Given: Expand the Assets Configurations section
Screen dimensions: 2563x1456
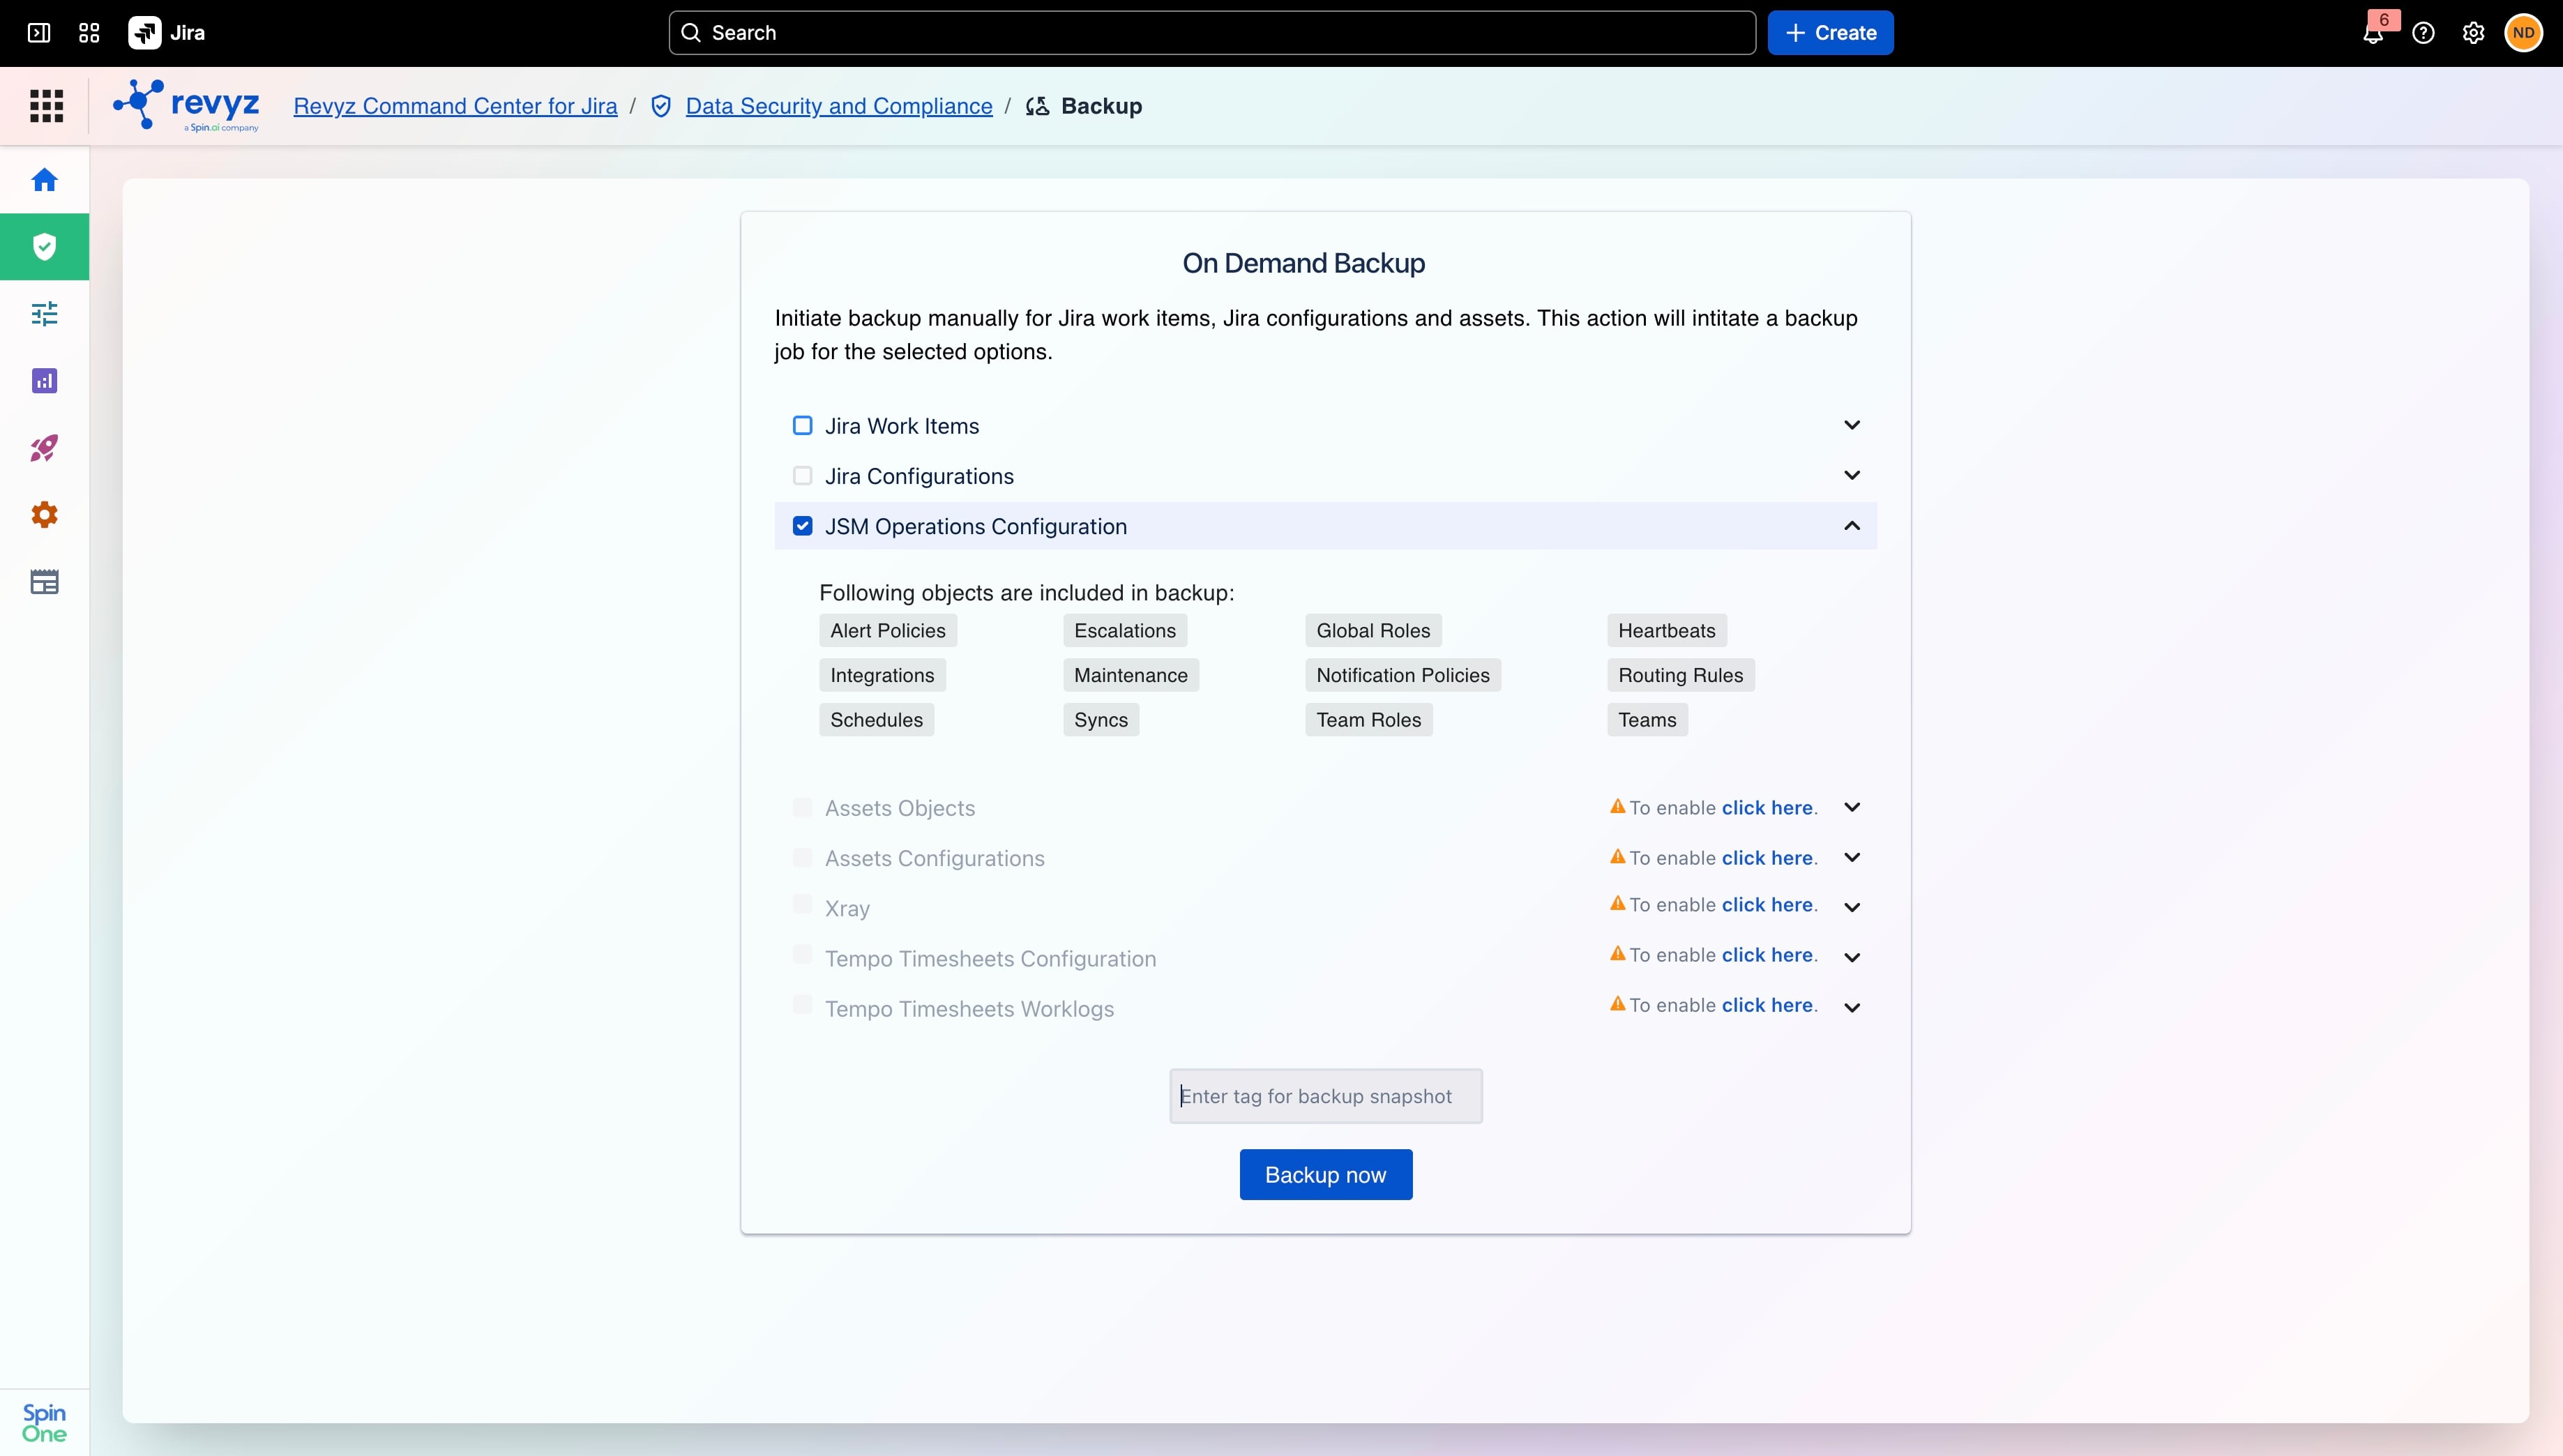Looking at the screenshot, I should [x=1852, y=857].
